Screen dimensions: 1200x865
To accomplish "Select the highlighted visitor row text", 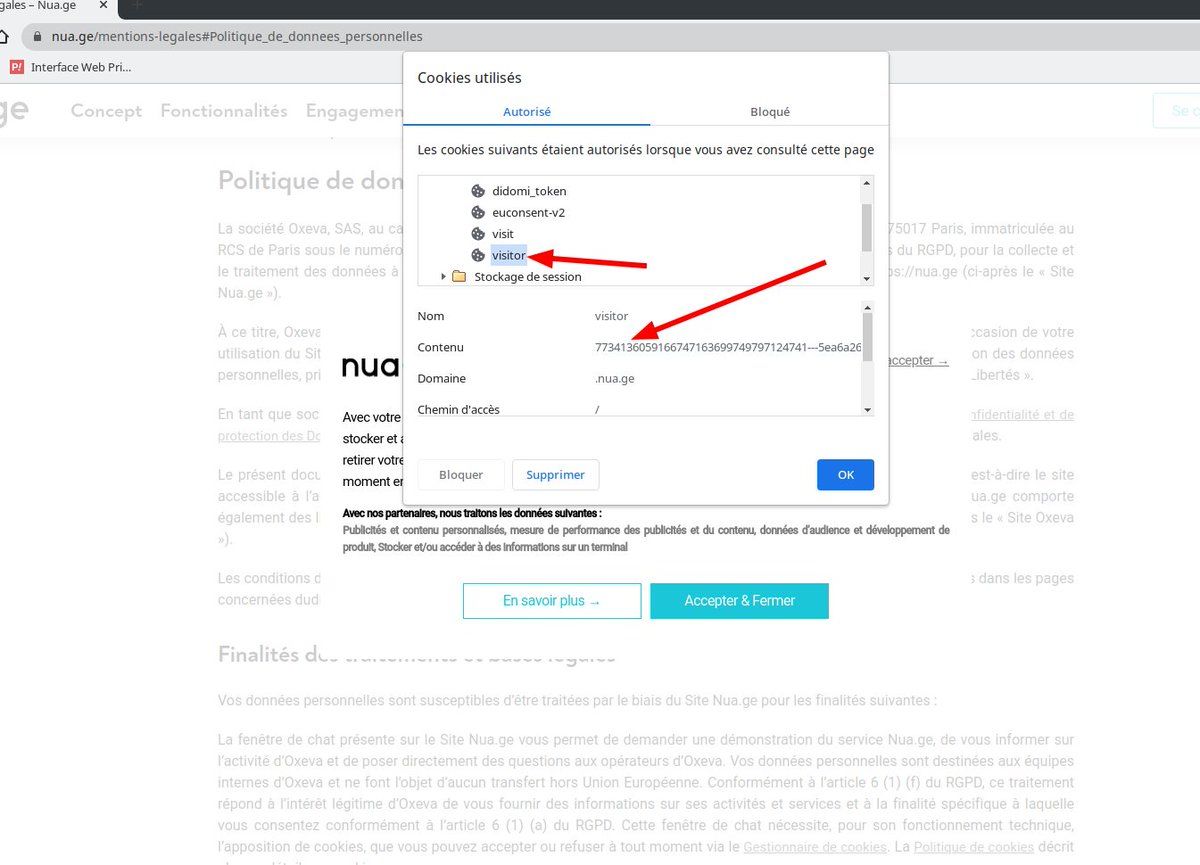I will pos(508,256).
